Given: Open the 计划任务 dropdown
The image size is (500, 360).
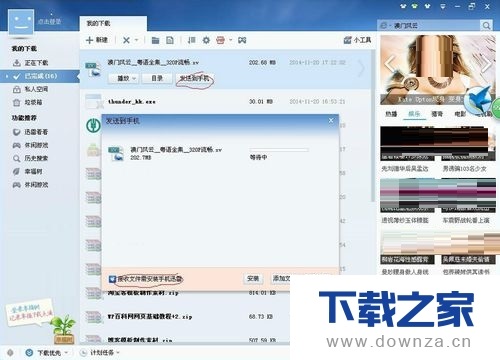Looking at the screenshot, I should (118, 352).
